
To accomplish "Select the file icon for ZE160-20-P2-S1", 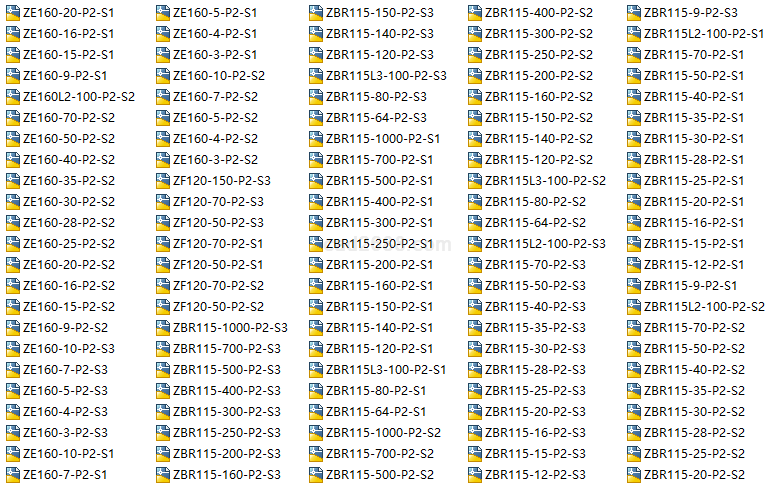I will [x=13, y=13].
